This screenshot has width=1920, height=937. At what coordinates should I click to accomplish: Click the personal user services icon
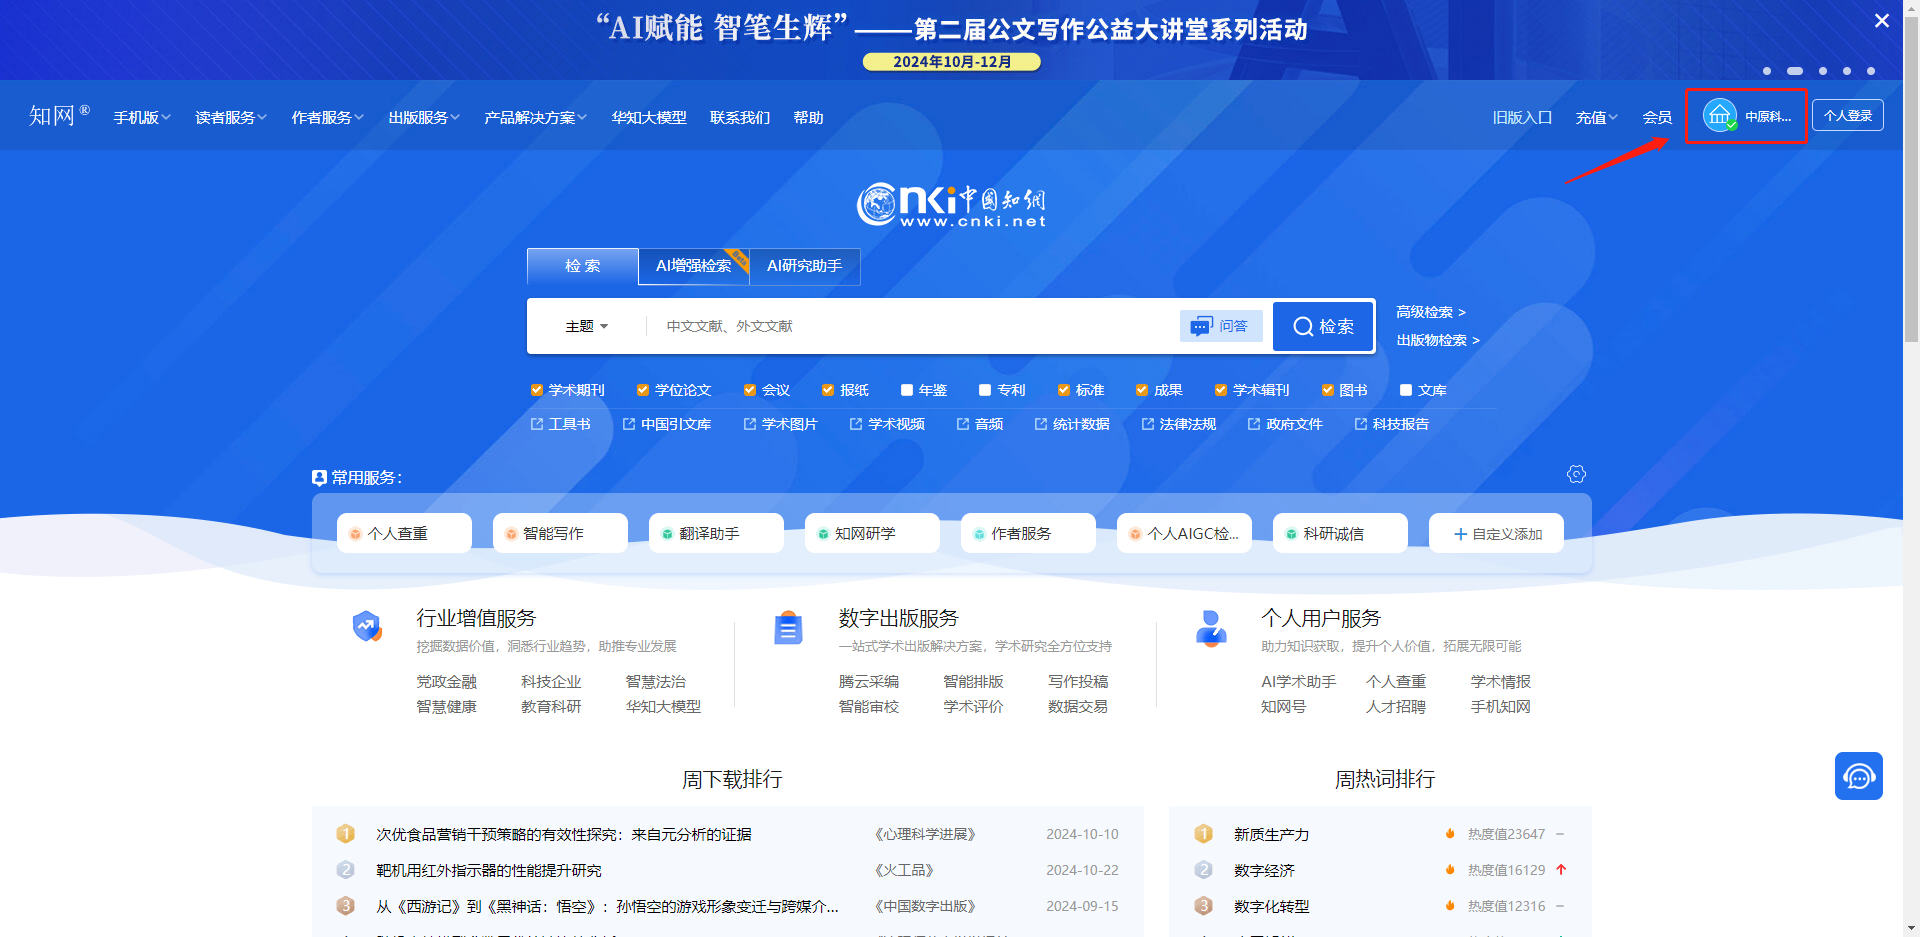coord(1211,628)
